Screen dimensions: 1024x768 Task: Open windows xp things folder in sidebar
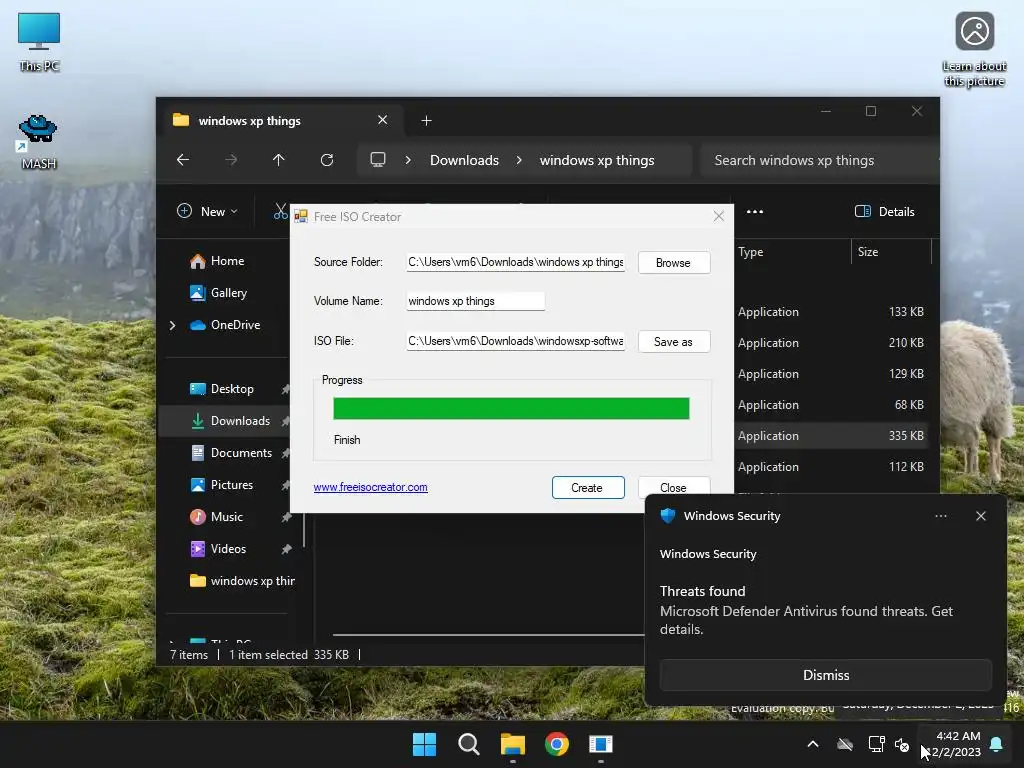tap(242, 581)
